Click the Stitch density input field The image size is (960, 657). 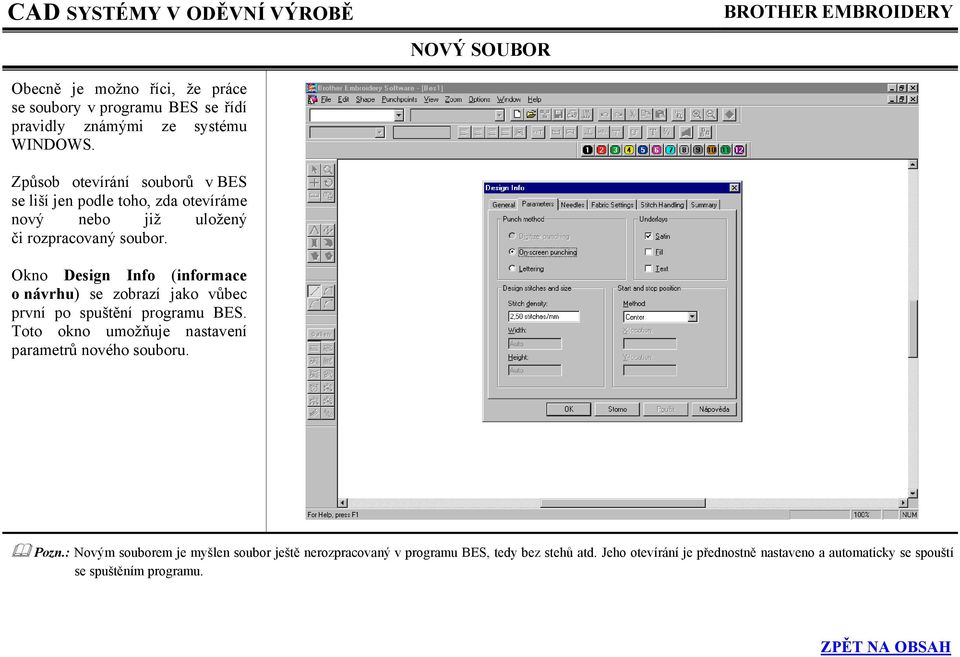tap(543, 317)
